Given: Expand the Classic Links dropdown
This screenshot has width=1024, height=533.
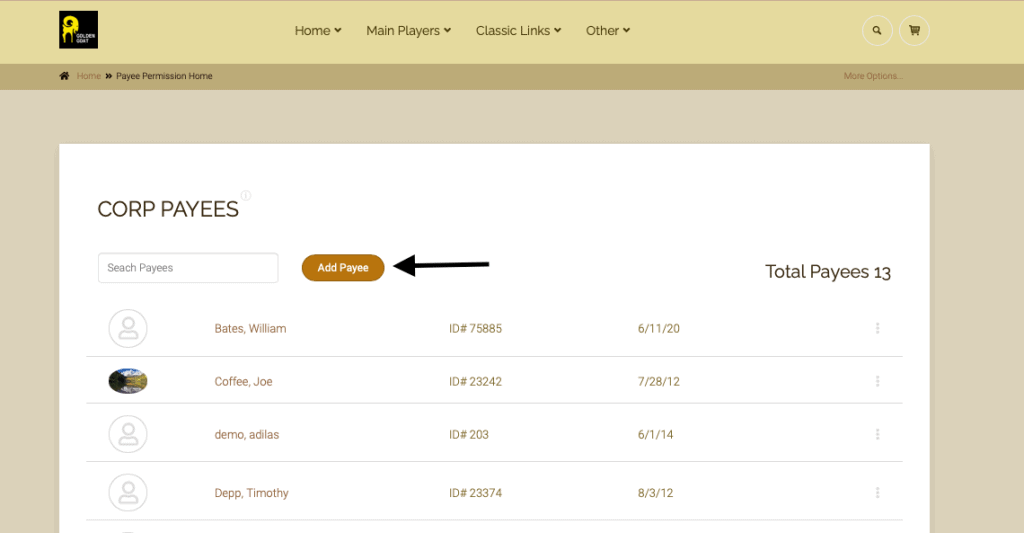Looking at the screenshot, I should (x=519, y=31).
